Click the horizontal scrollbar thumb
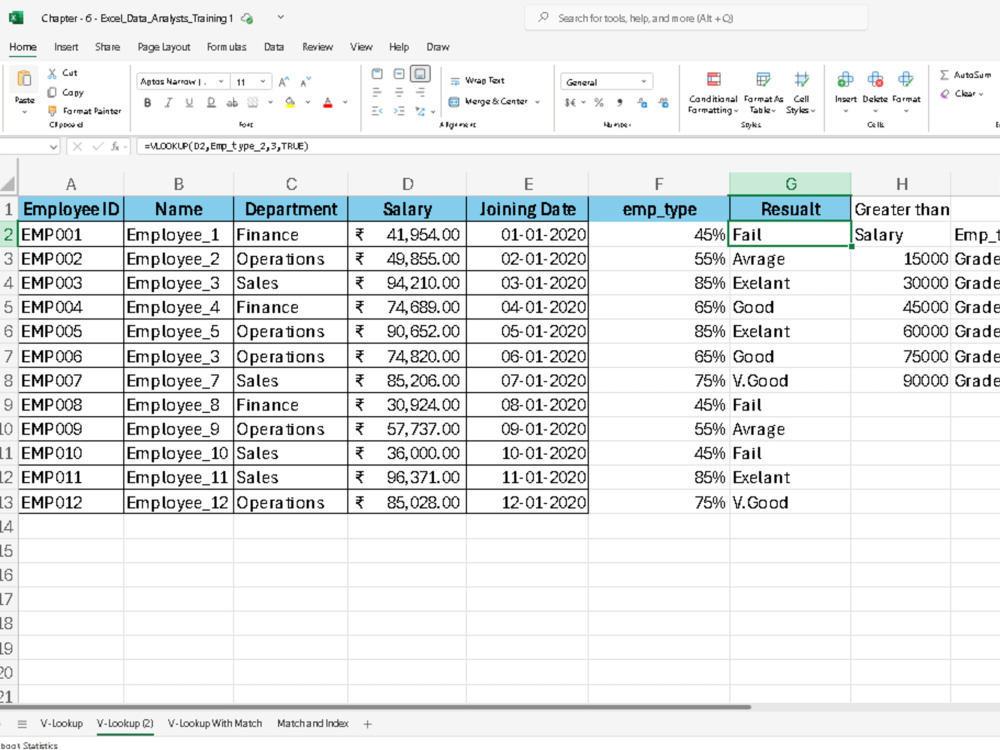Screen dimensions: 1000x750 click(375, 707)
